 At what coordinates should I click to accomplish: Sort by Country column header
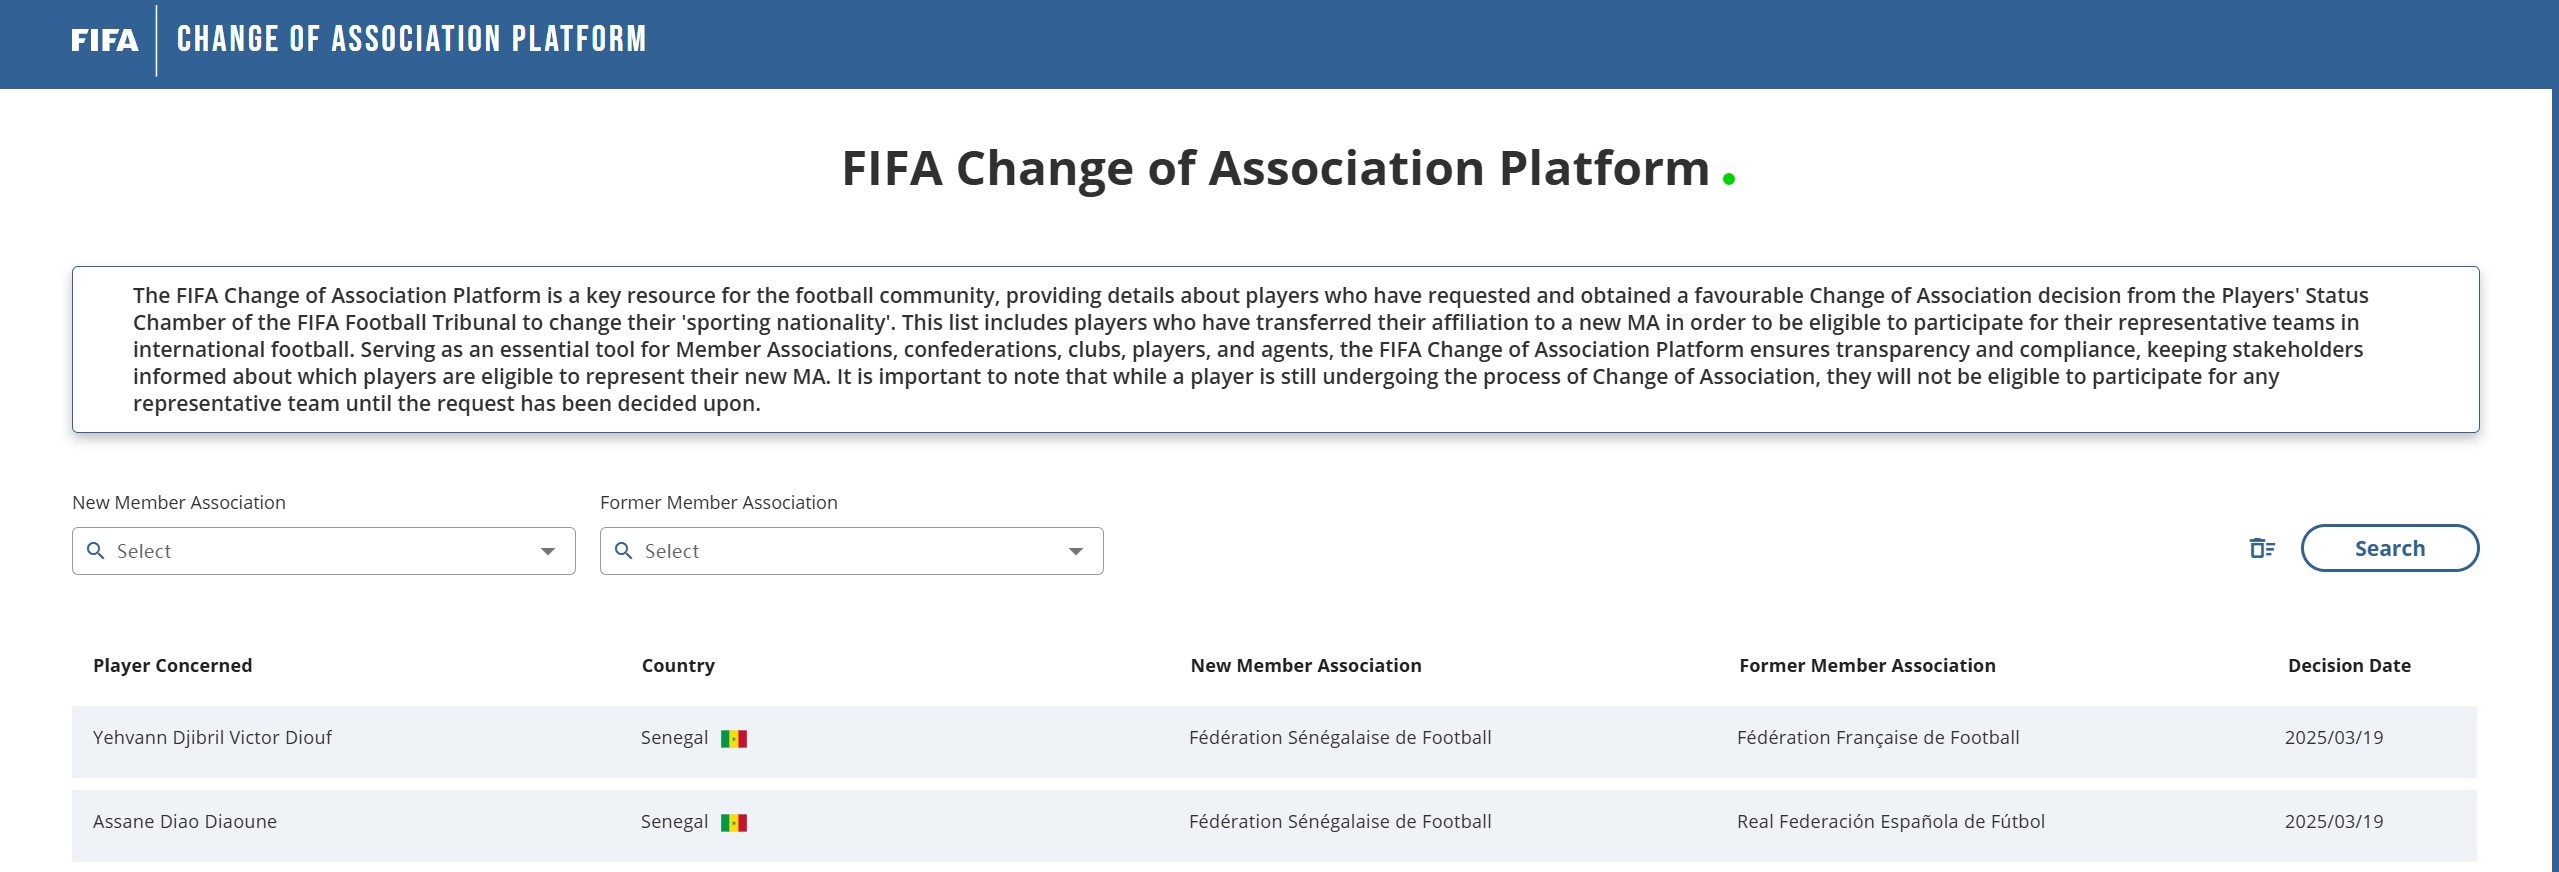678,665
